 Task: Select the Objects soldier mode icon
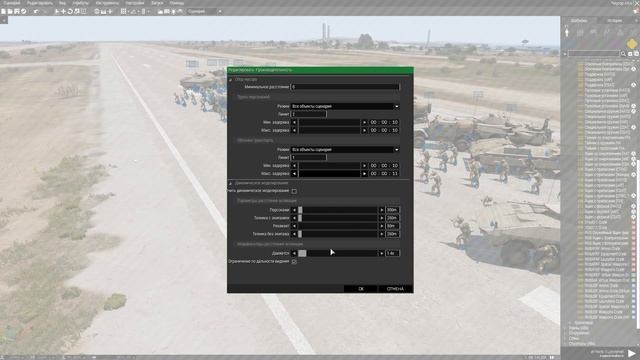pos(567,32)
